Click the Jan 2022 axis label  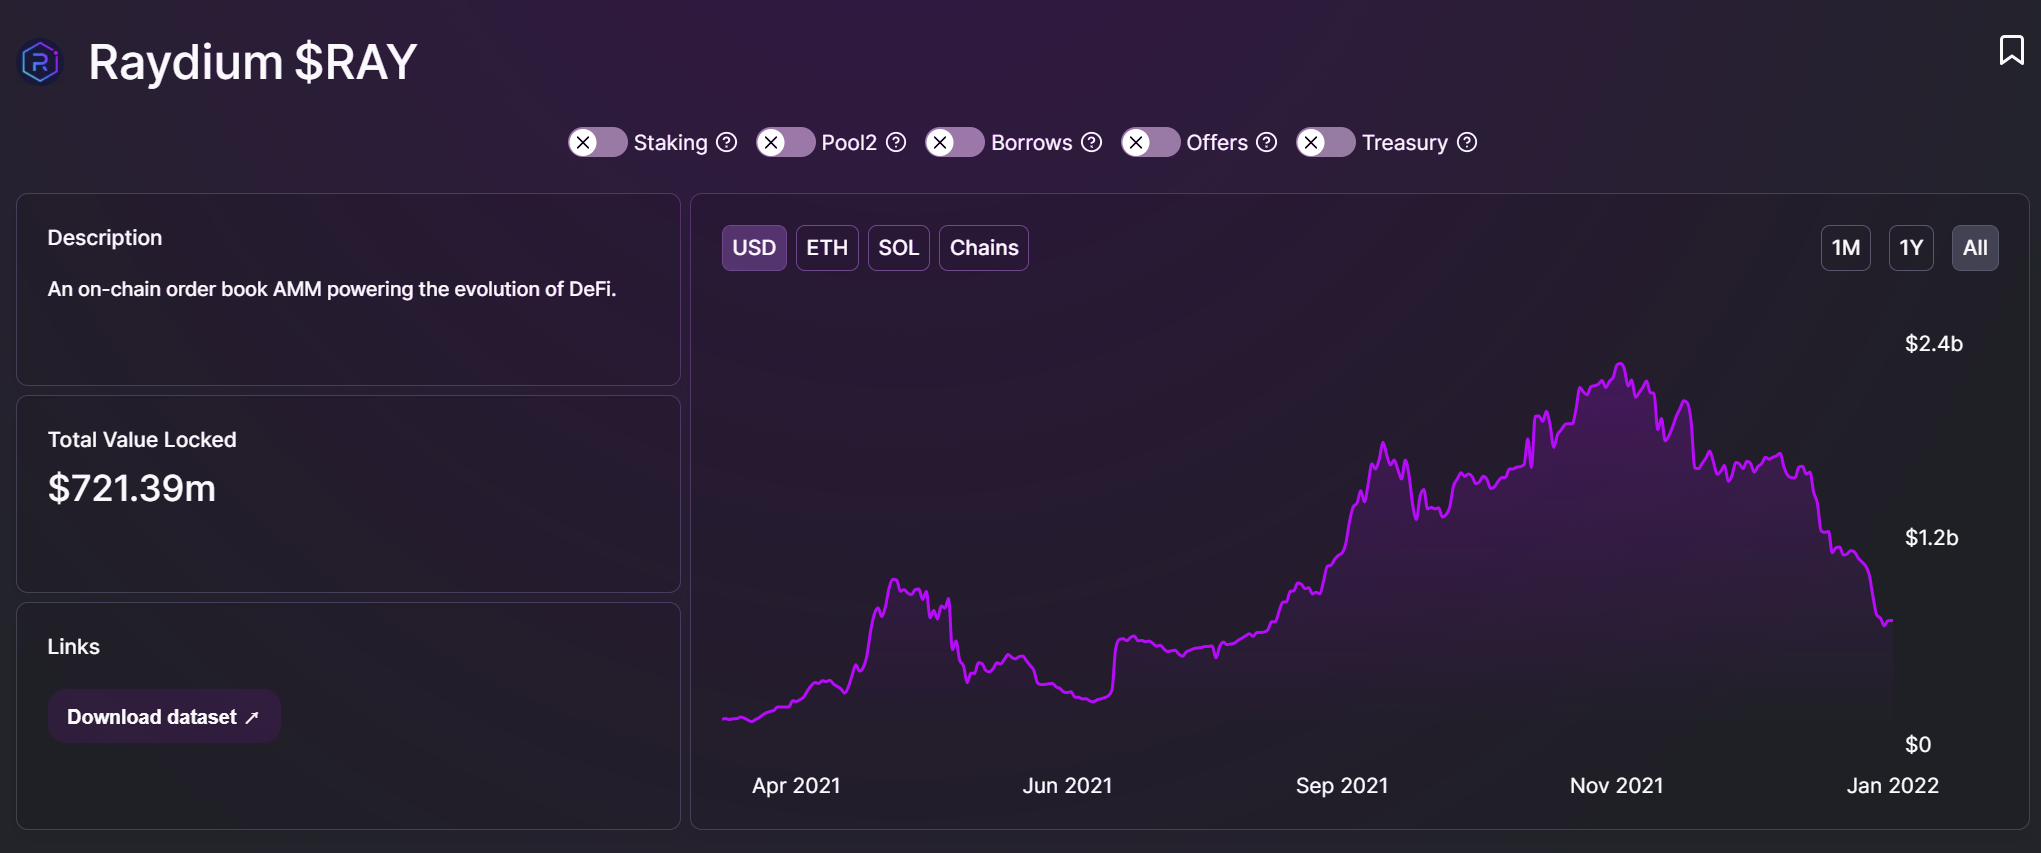[x=1892, y=786]
